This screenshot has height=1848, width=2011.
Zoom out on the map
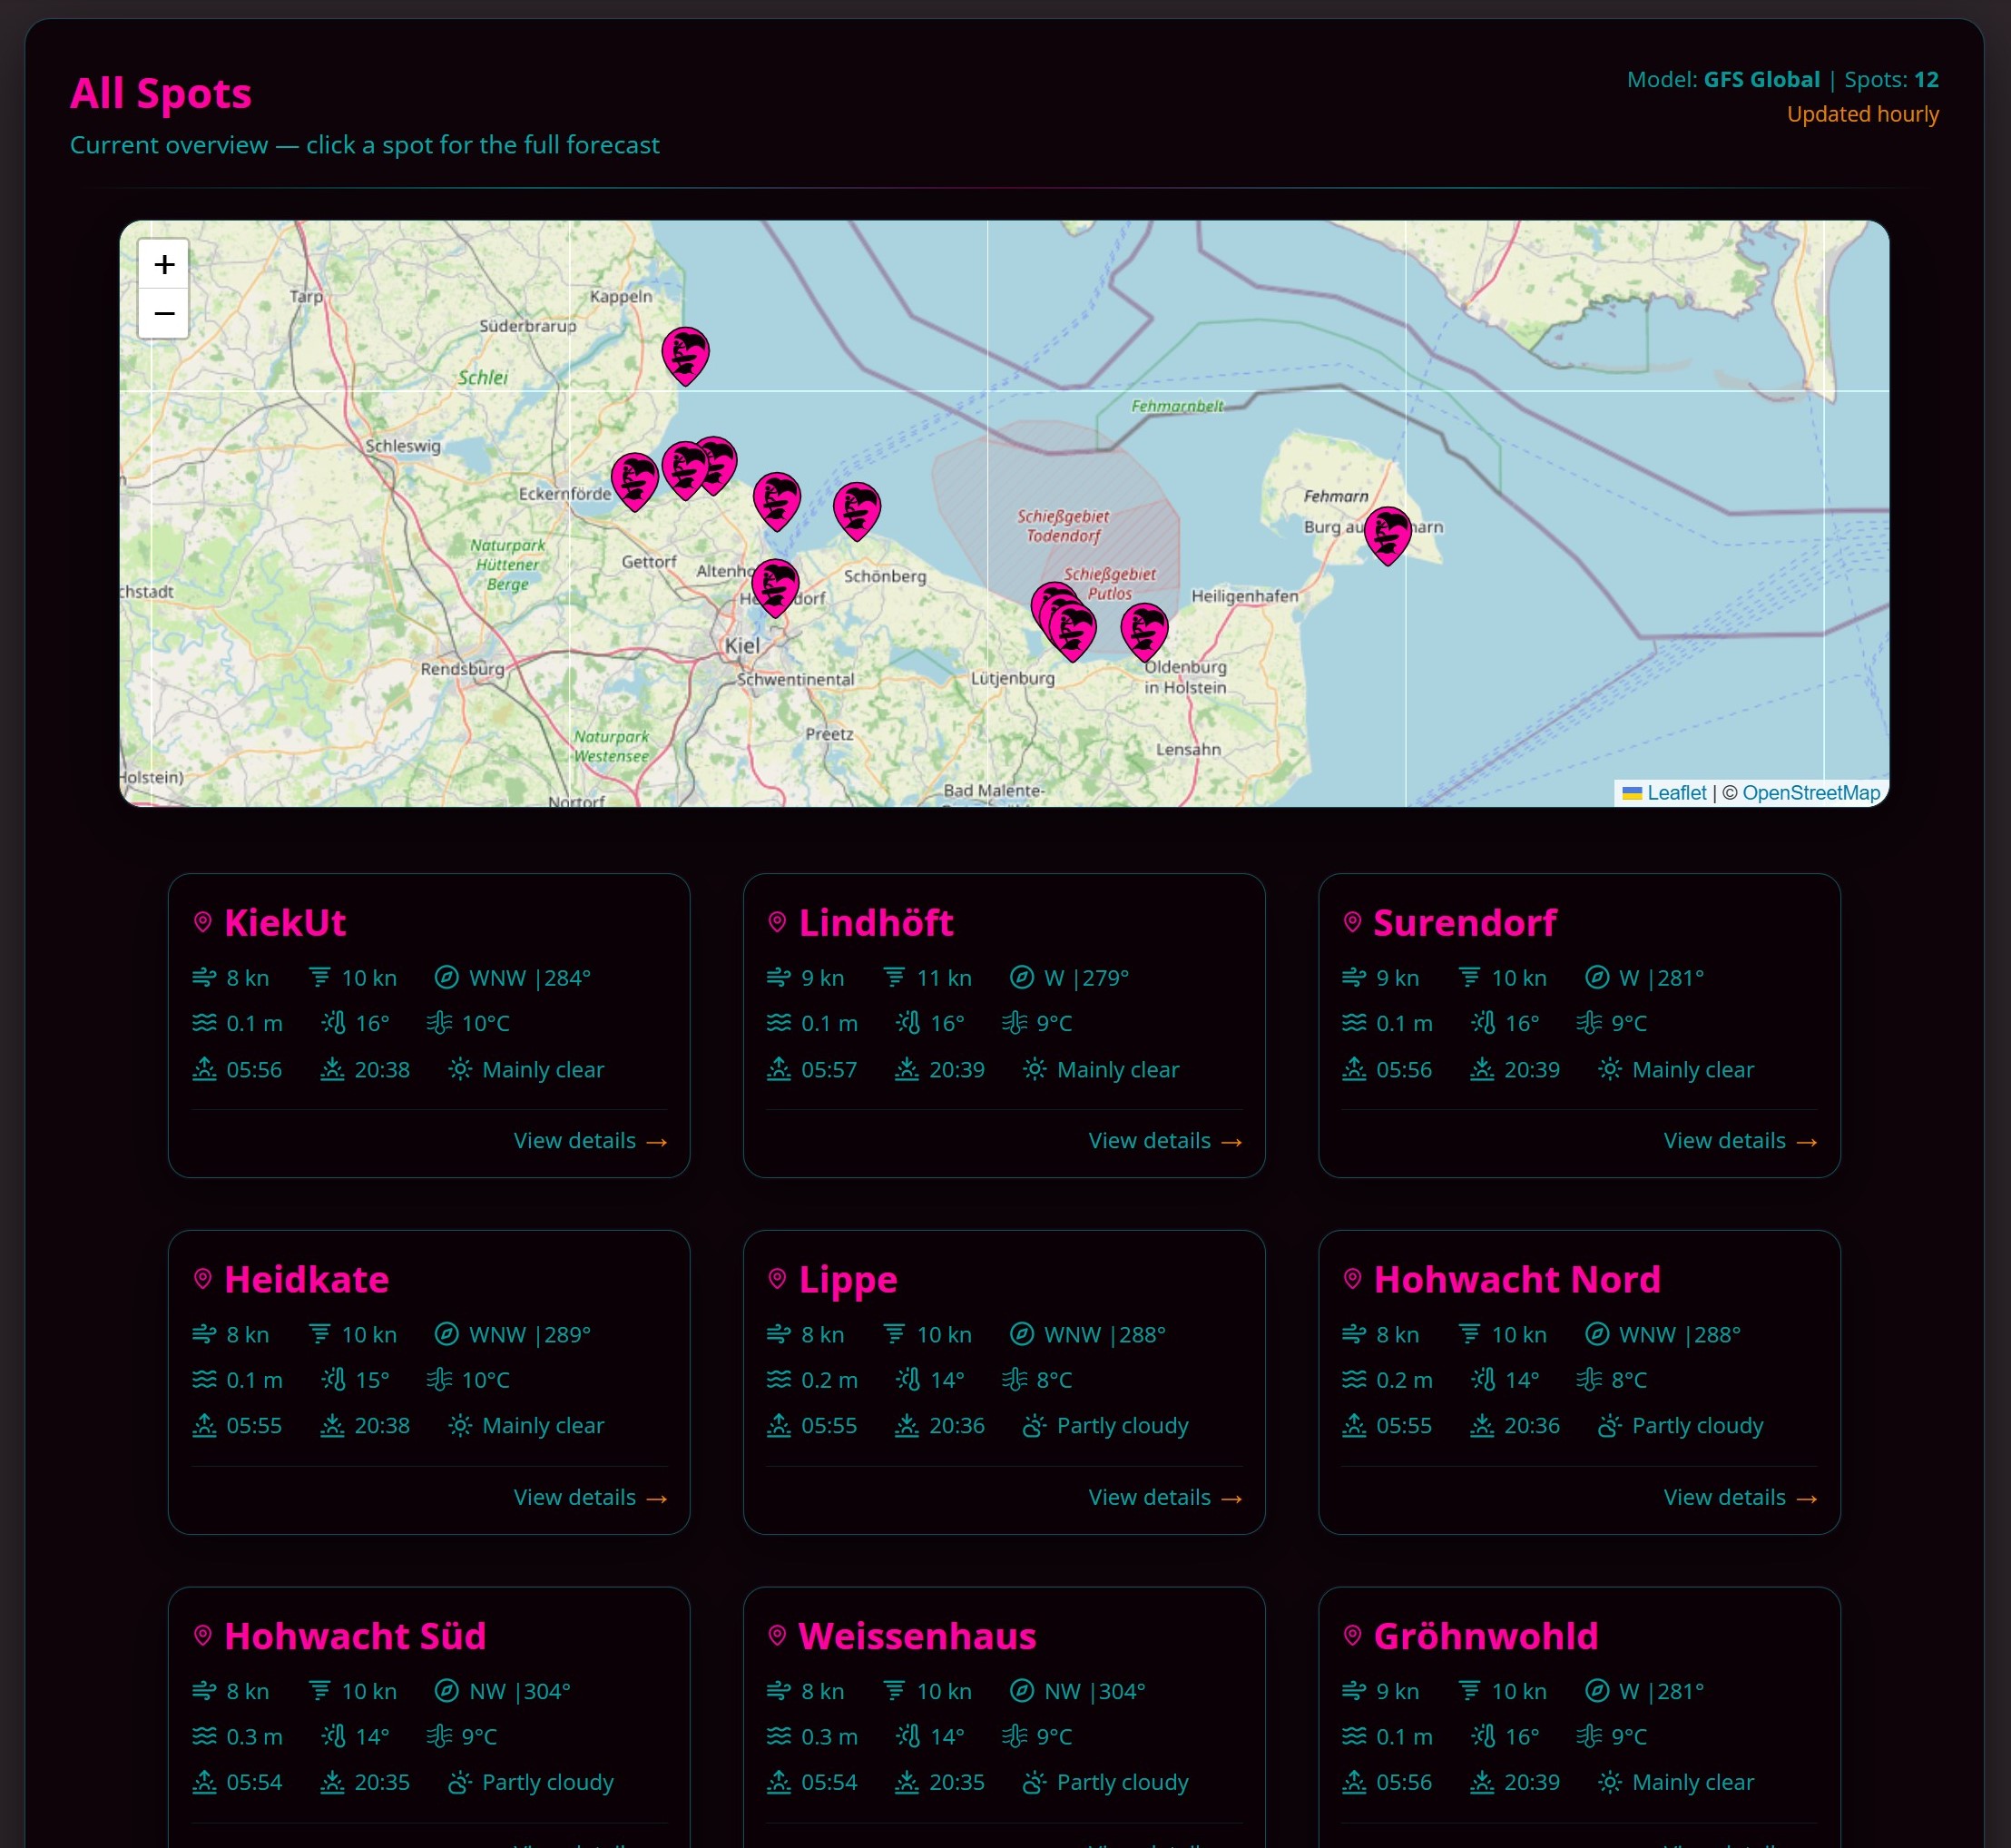164,314
